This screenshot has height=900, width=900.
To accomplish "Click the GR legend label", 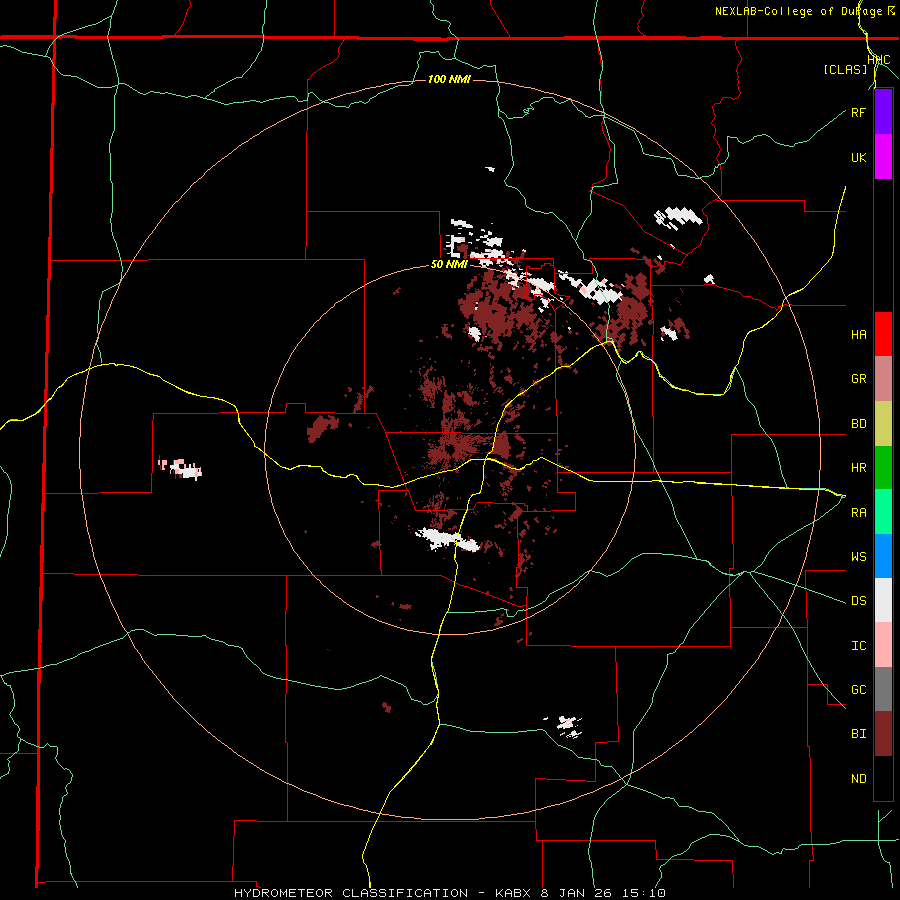I will (858, 379).
